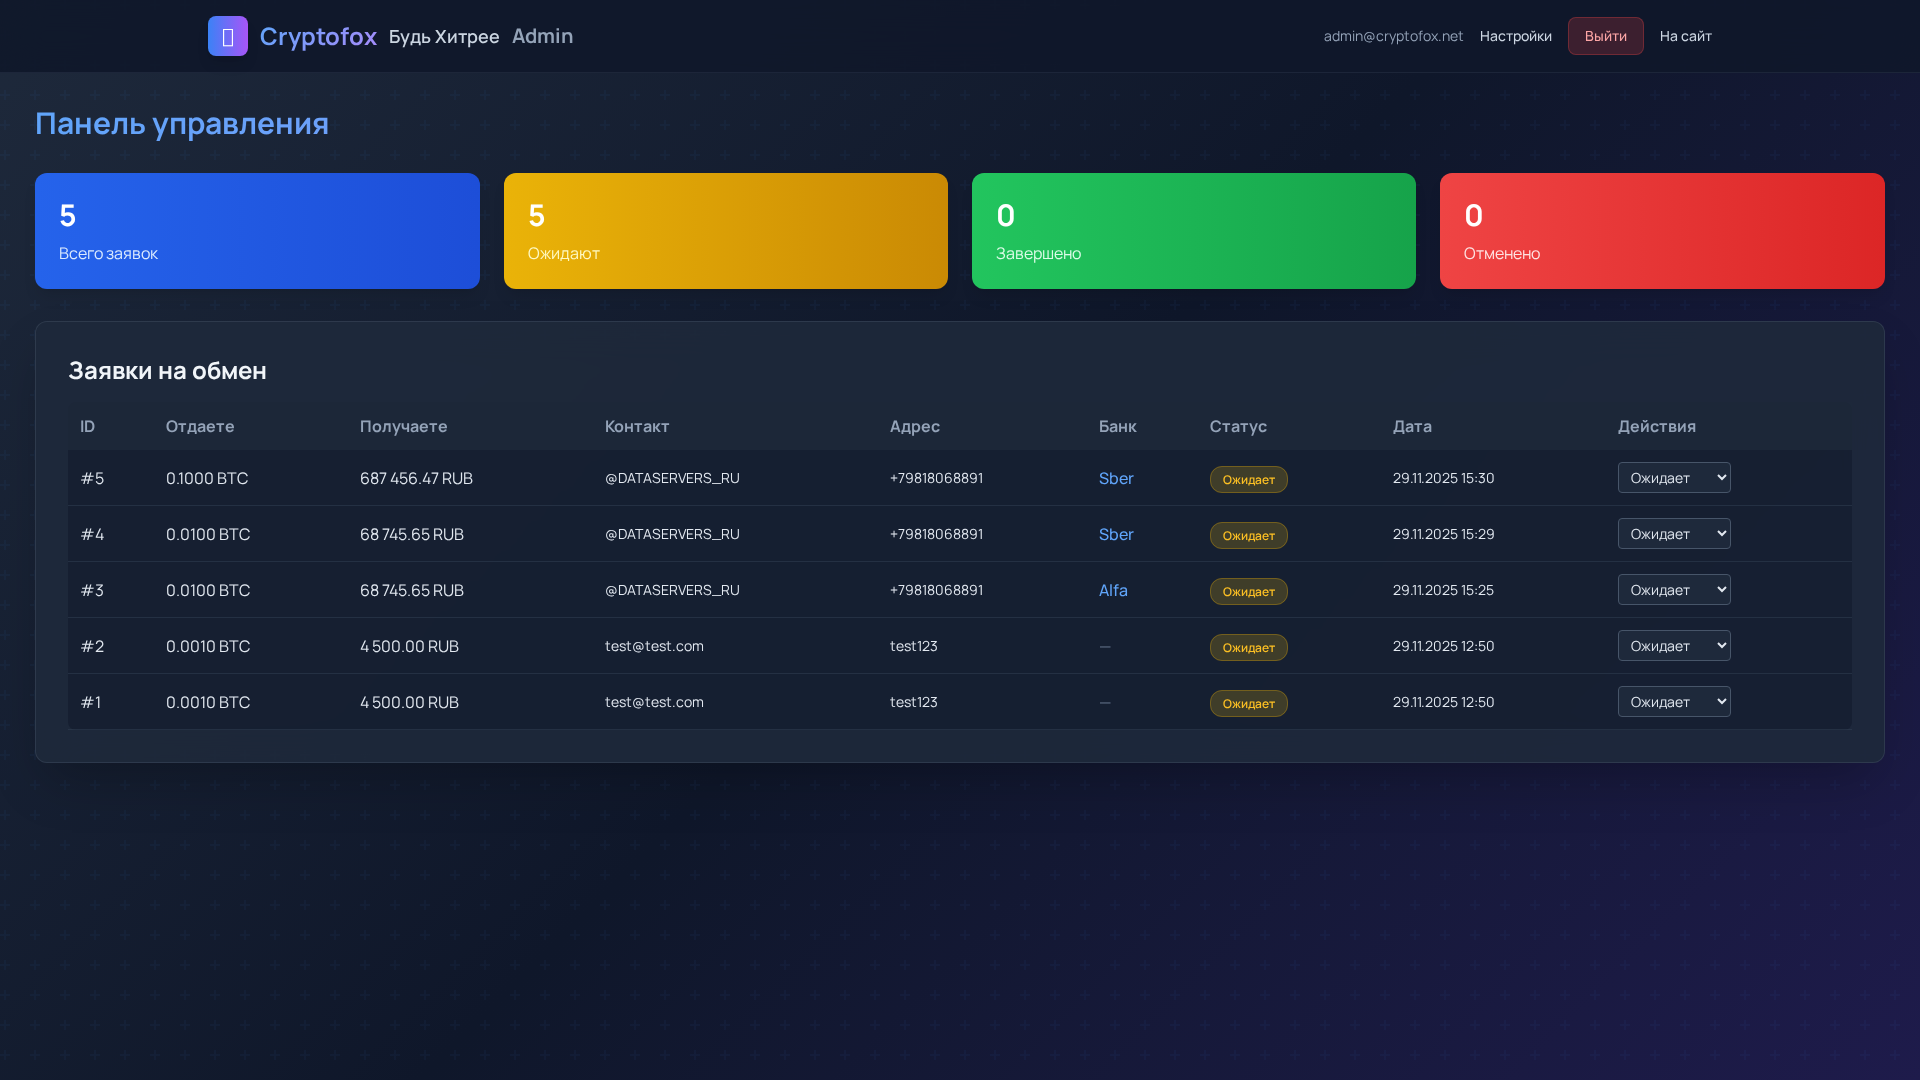This screenshot has height=1080, width=1920.
Task: Select the yellow Ожидают stats card
Action: [x=725, y=231]
